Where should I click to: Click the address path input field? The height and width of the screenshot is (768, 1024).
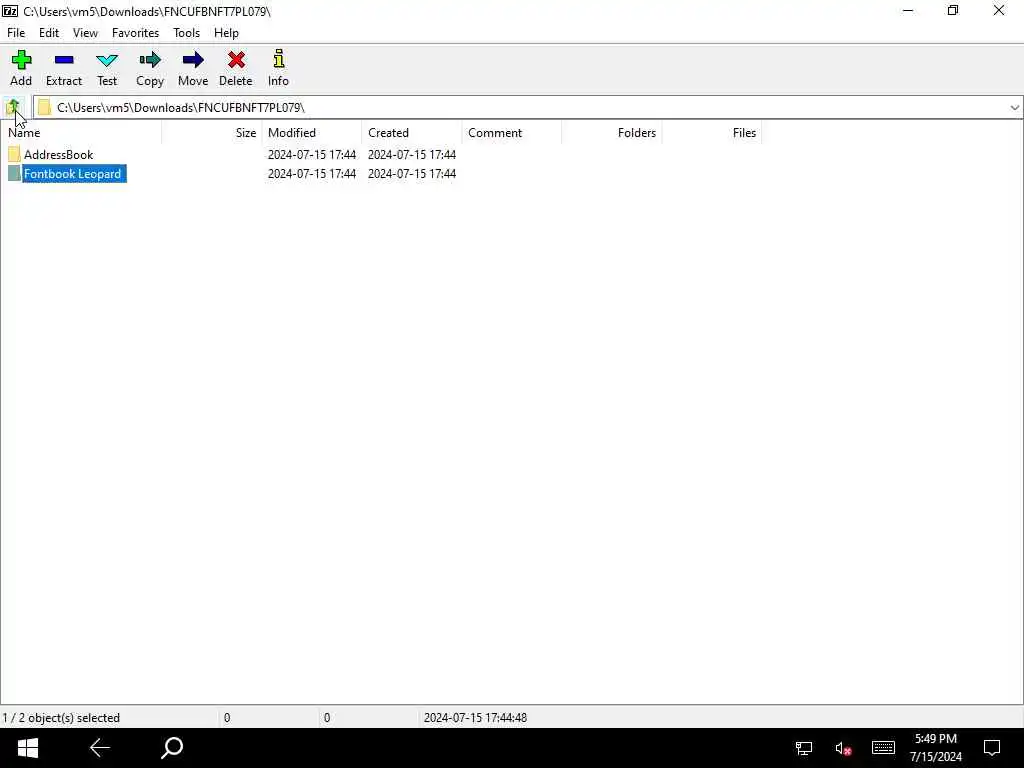coord(528,108)
